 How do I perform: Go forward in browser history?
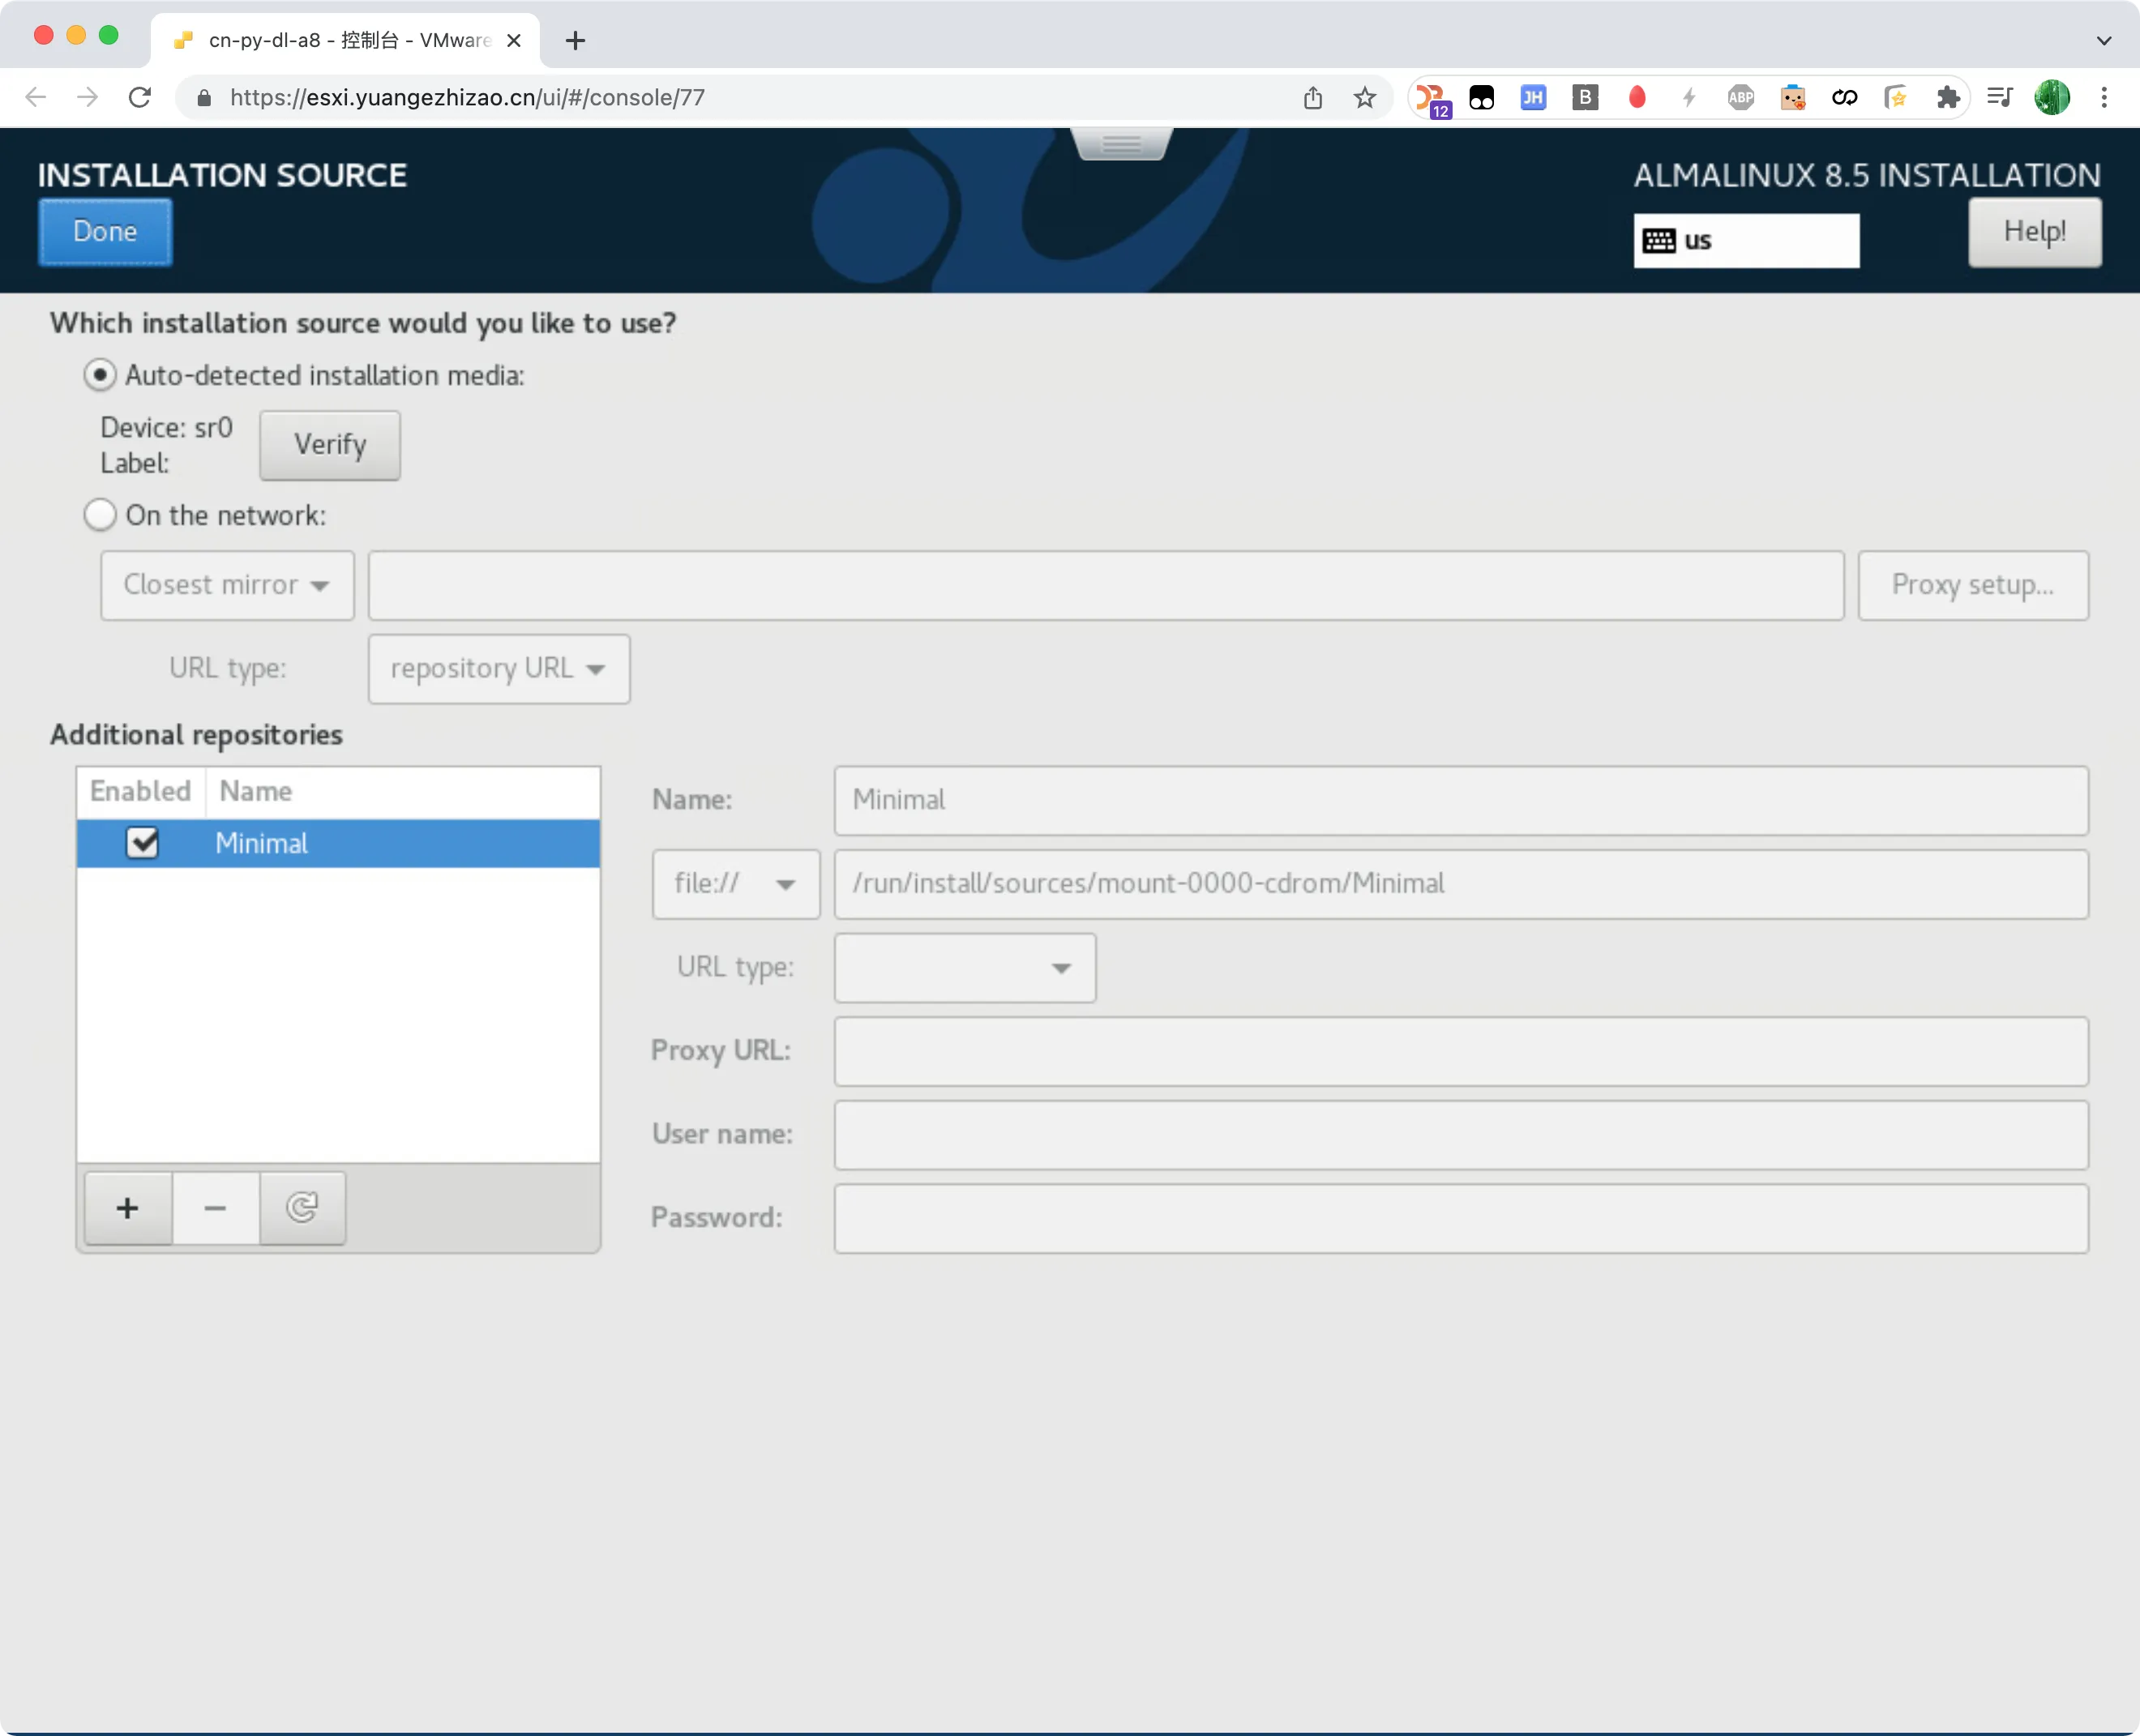click(88, 97)
